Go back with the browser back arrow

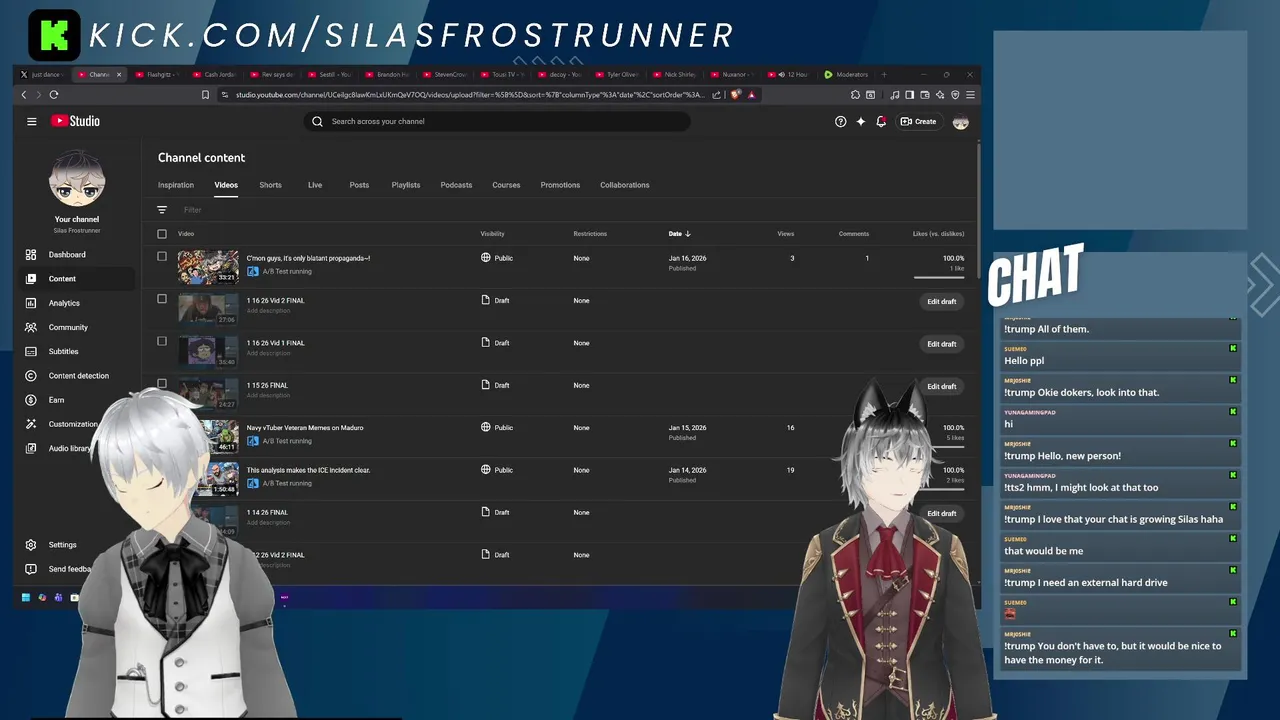(24, 95)
